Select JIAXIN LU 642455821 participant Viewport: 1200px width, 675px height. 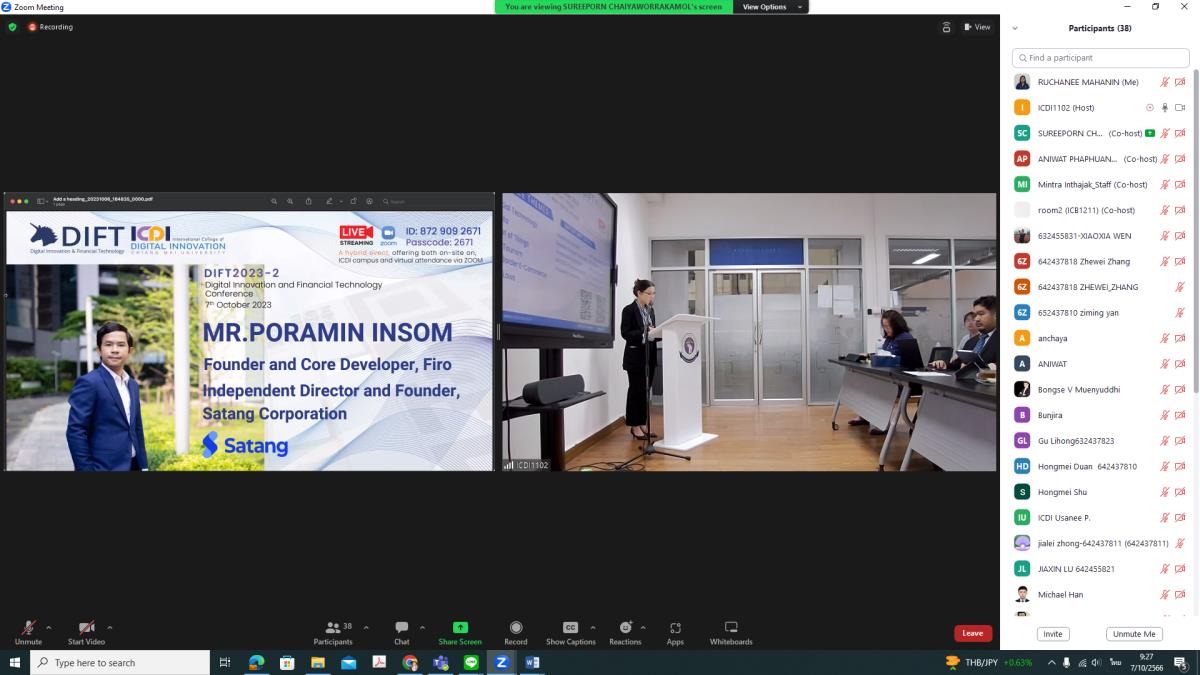1099,568
